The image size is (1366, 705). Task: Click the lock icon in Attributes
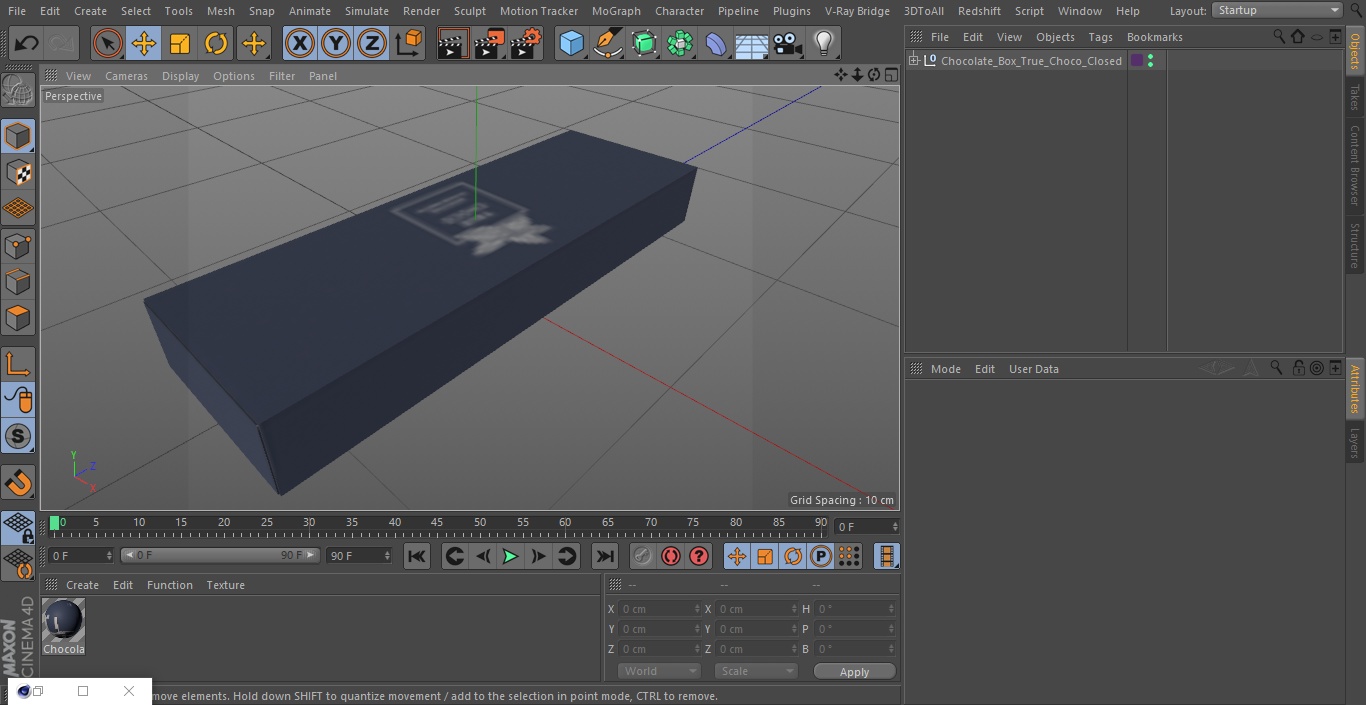(x=1298, y=368)
